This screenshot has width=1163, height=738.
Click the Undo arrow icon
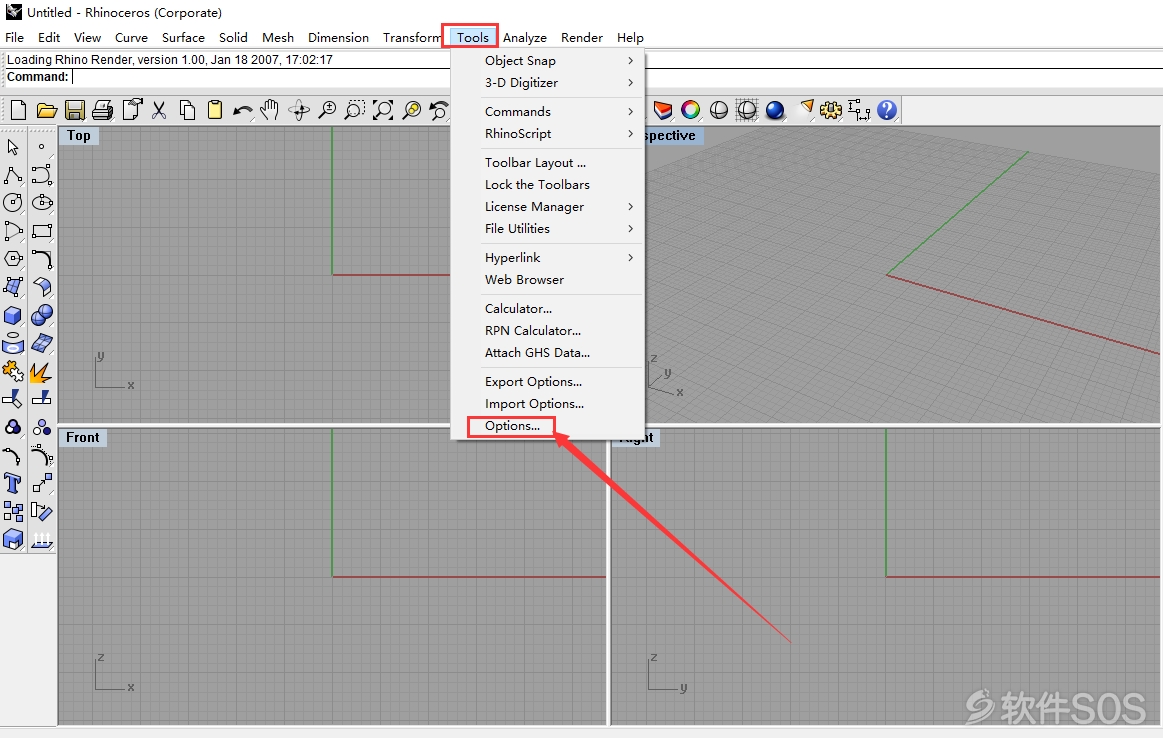click(243, 111)
